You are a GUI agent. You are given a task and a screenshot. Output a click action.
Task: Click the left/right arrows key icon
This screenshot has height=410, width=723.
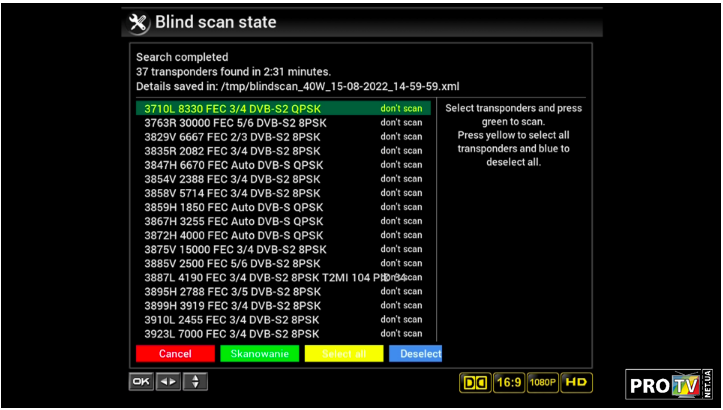pyautogui.click(x=168, y=381)
